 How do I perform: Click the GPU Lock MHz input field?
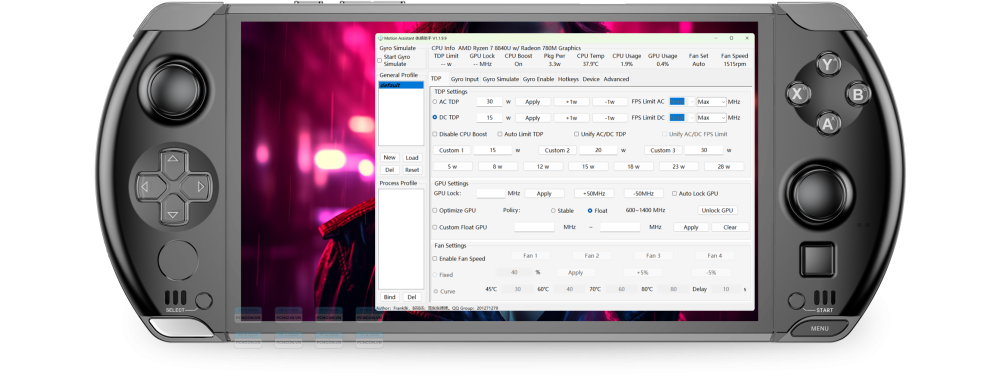[x=490, y=193]
